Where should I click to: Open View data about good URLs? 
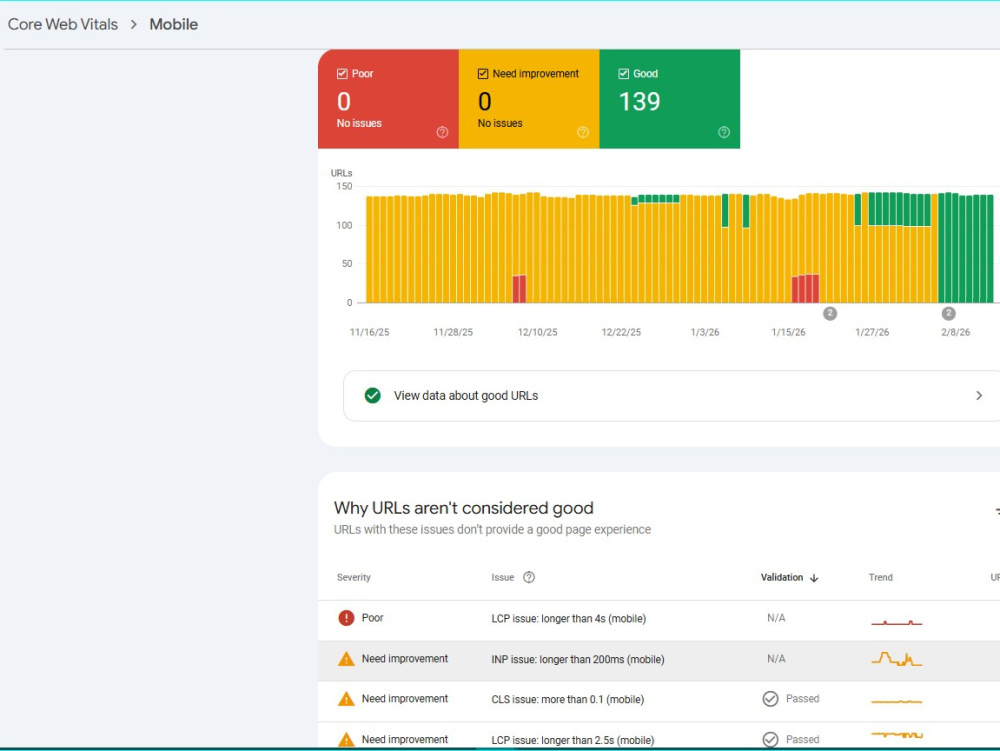pos(673,396)
